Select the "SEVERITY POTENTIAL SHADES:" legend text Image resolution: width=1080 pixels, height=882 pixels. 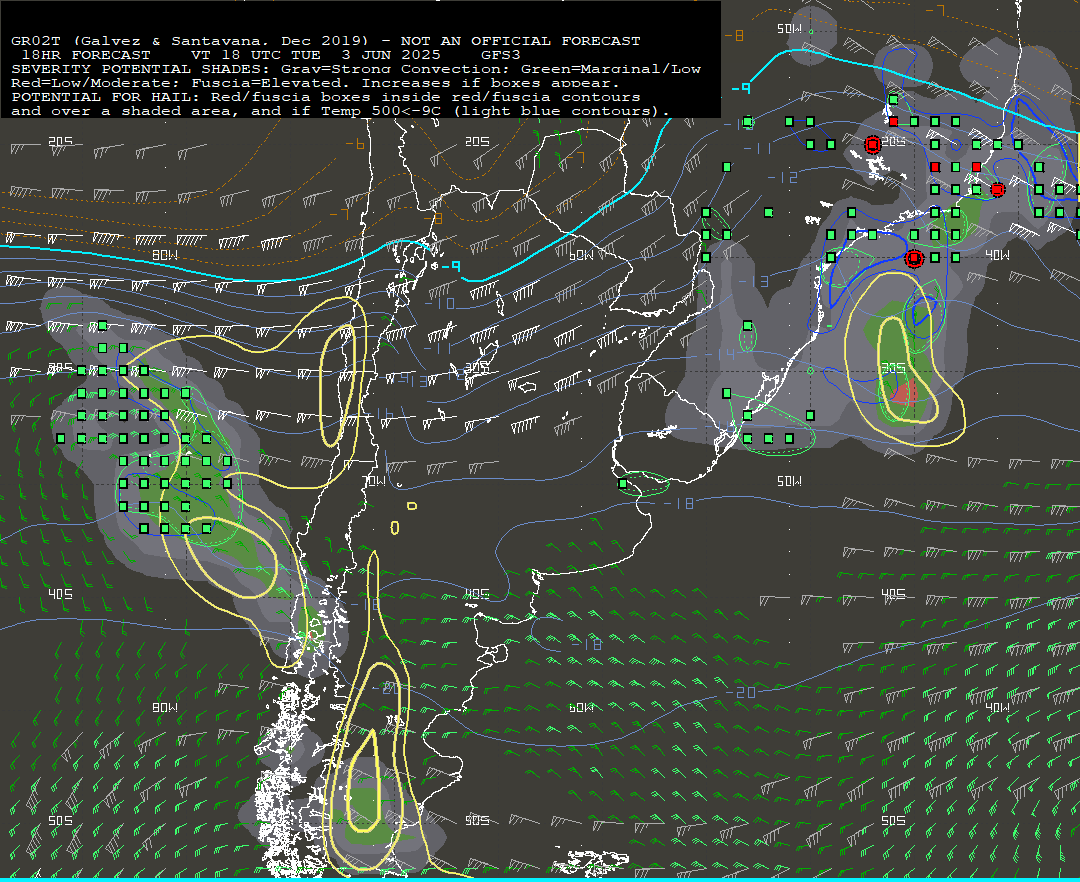tap(141, 69)
